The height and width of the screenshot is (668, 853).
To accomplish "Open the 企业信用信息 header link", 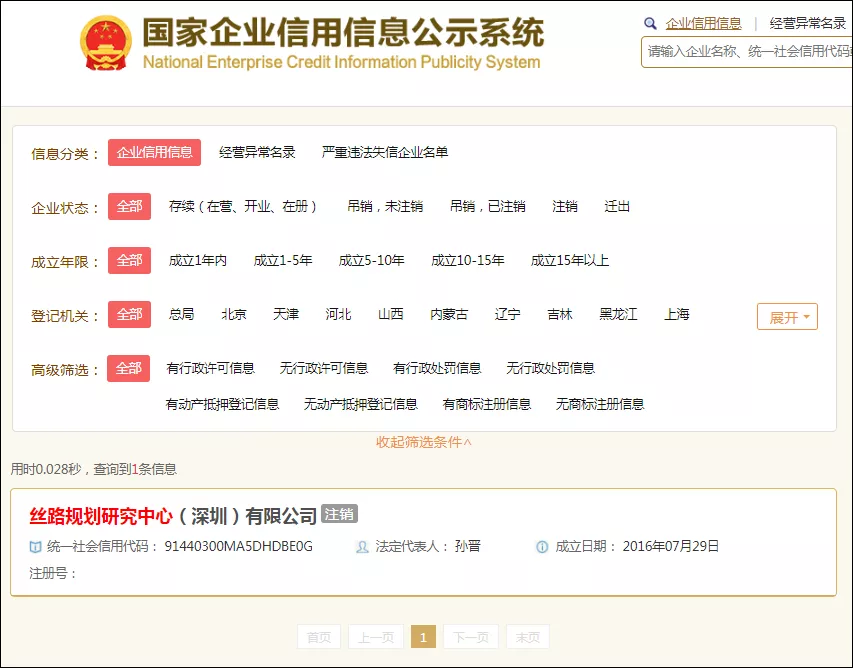I will pos(703,23).
